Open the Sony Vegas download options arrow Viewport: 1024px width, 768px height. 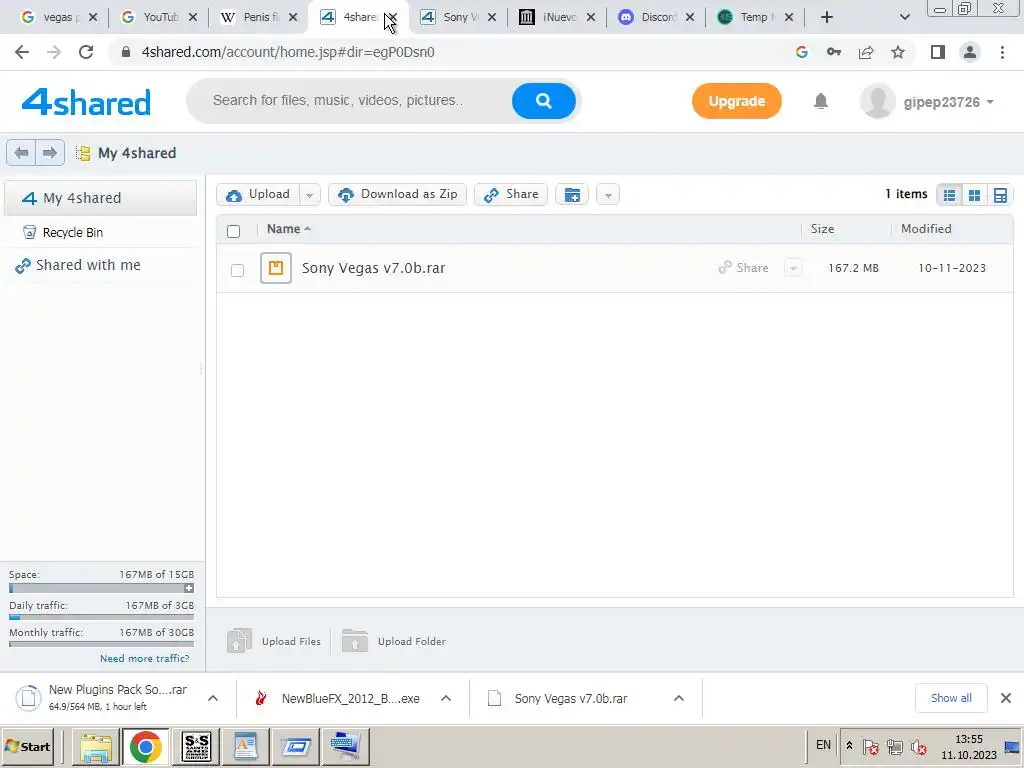point(679,698)
